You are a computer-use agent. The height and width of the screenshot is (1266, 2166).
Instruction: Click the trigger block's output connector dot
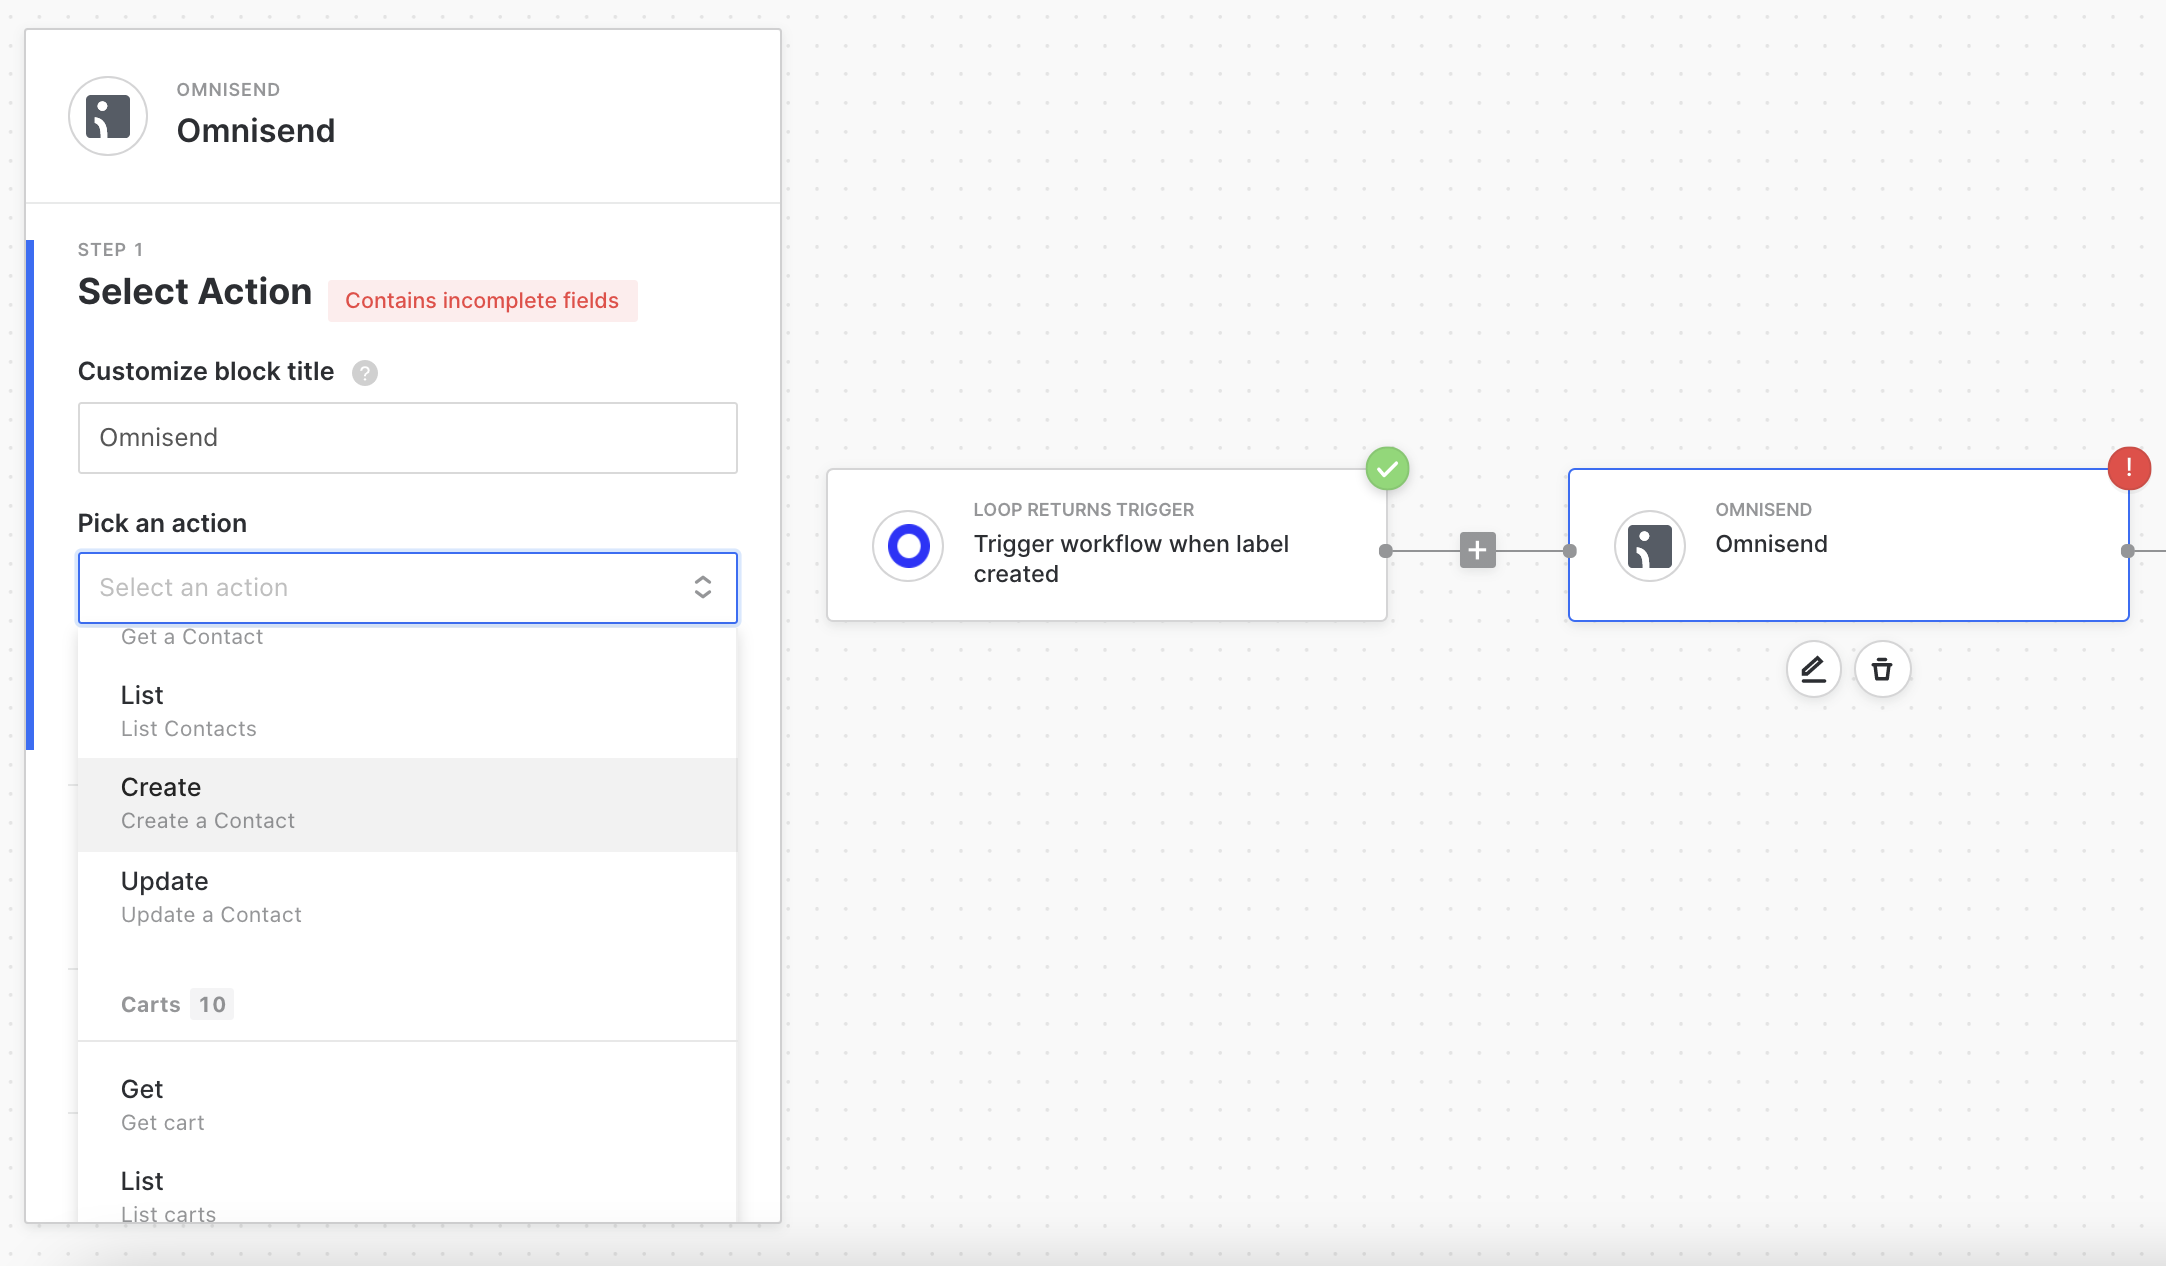(1385, 551)
